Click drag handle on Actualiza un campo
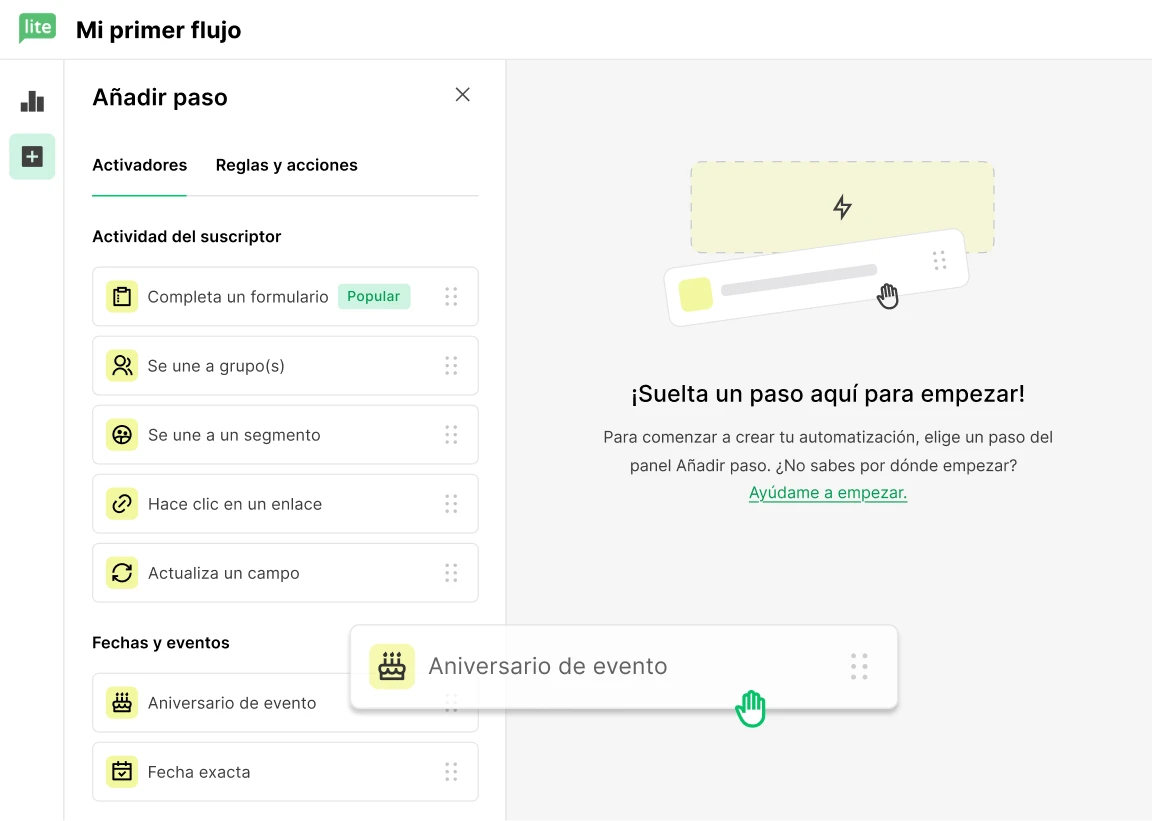The image size is (1152, 821). pyautogui.click(x=451, y=573)
